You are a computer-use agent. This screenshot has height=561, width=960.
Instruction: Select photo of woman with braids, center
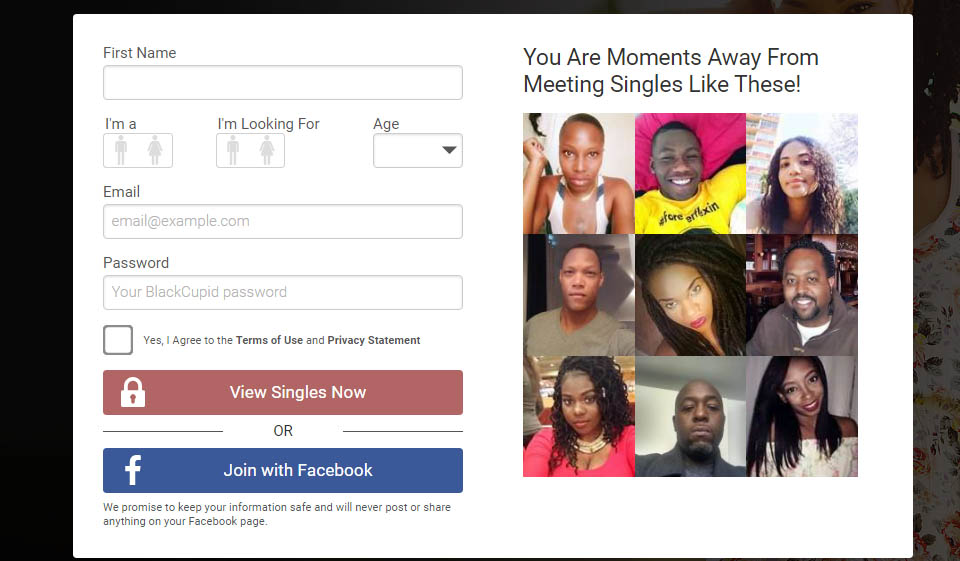tap(691, 295)
